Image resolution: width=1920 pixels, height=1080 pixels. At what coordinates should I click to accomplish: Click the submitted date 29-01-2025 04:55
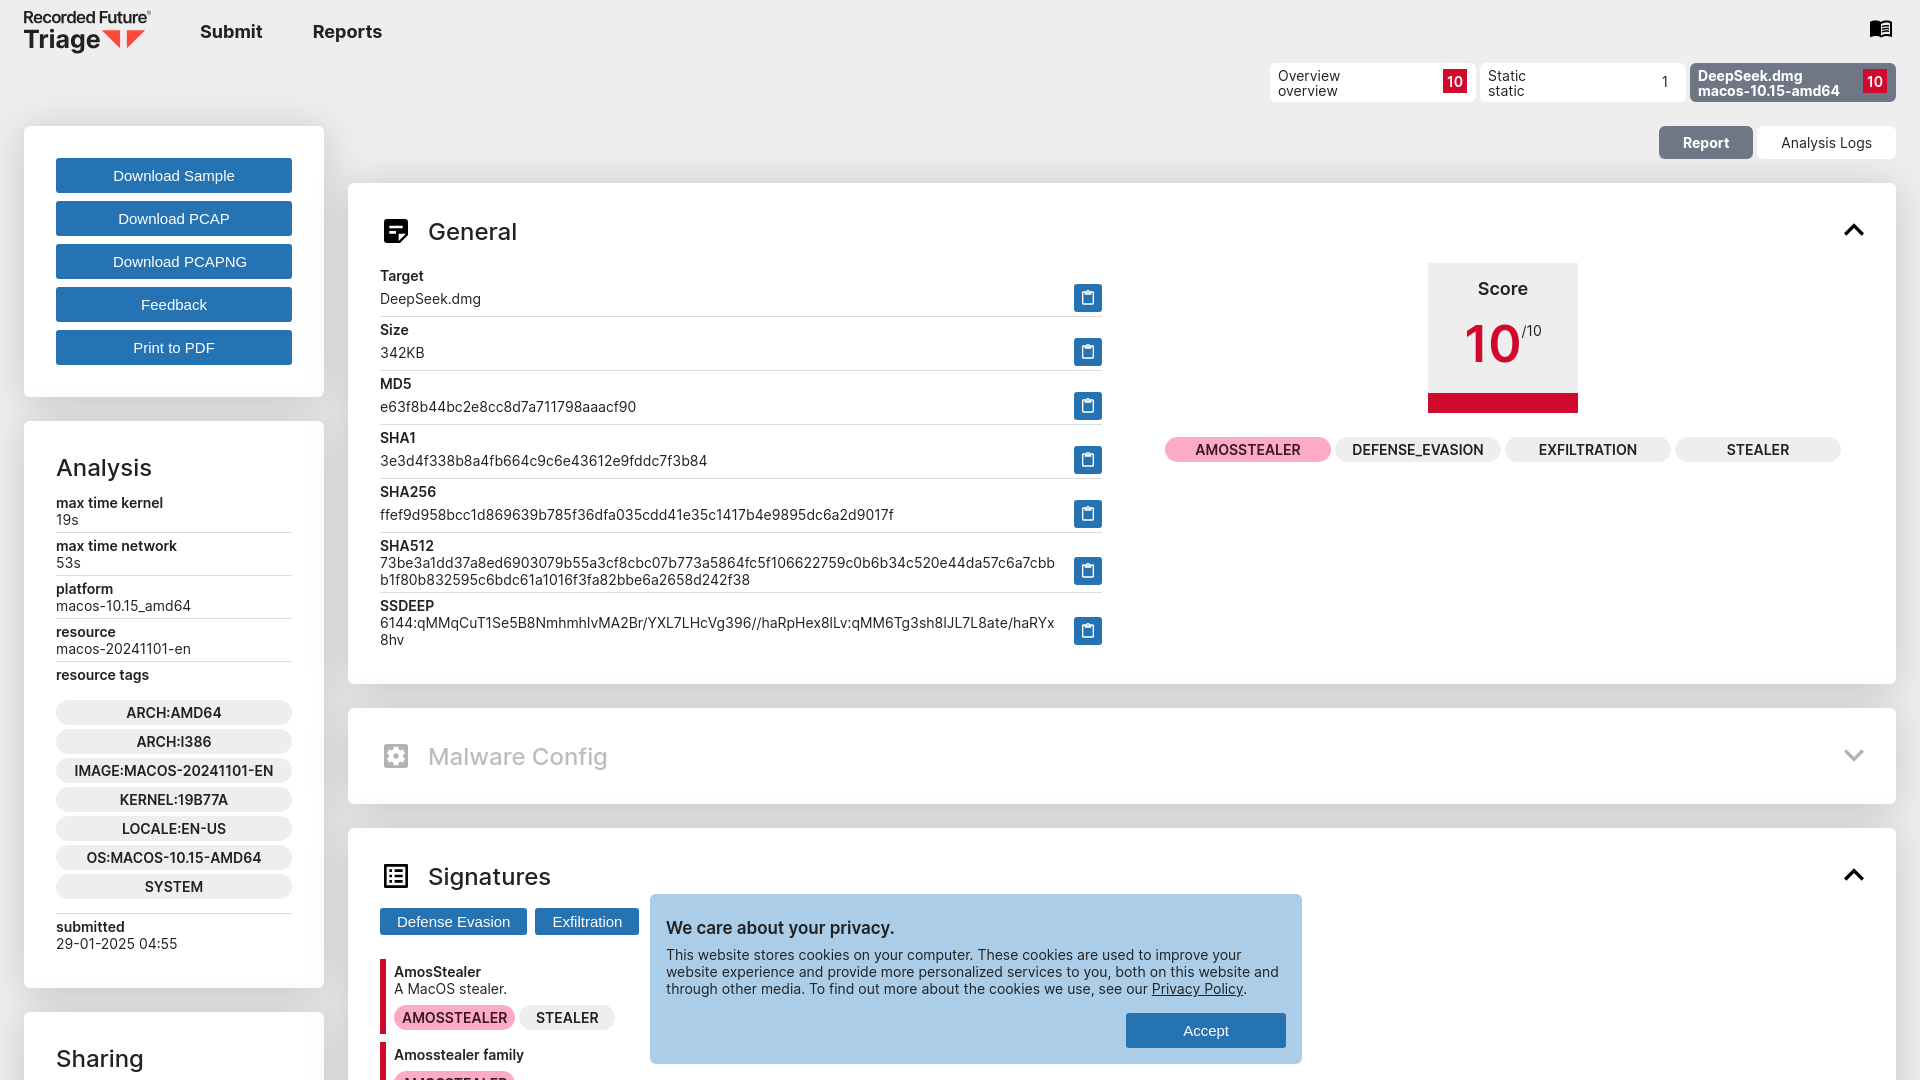pos(117,944)
